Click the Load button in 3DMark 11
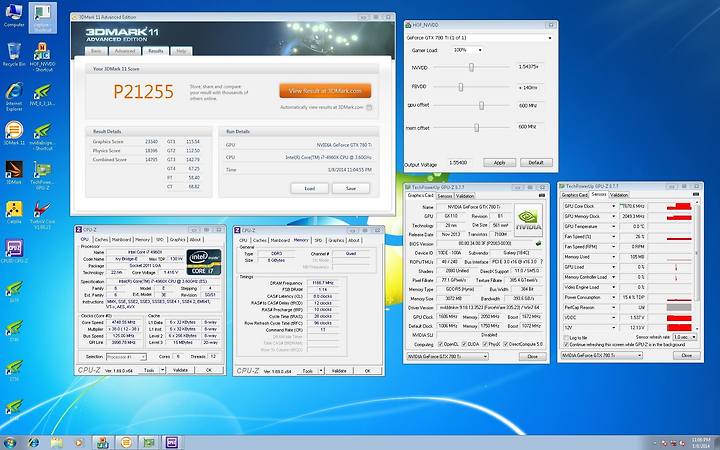The width and height of the screenshot is (720, 450). point(309,188)
